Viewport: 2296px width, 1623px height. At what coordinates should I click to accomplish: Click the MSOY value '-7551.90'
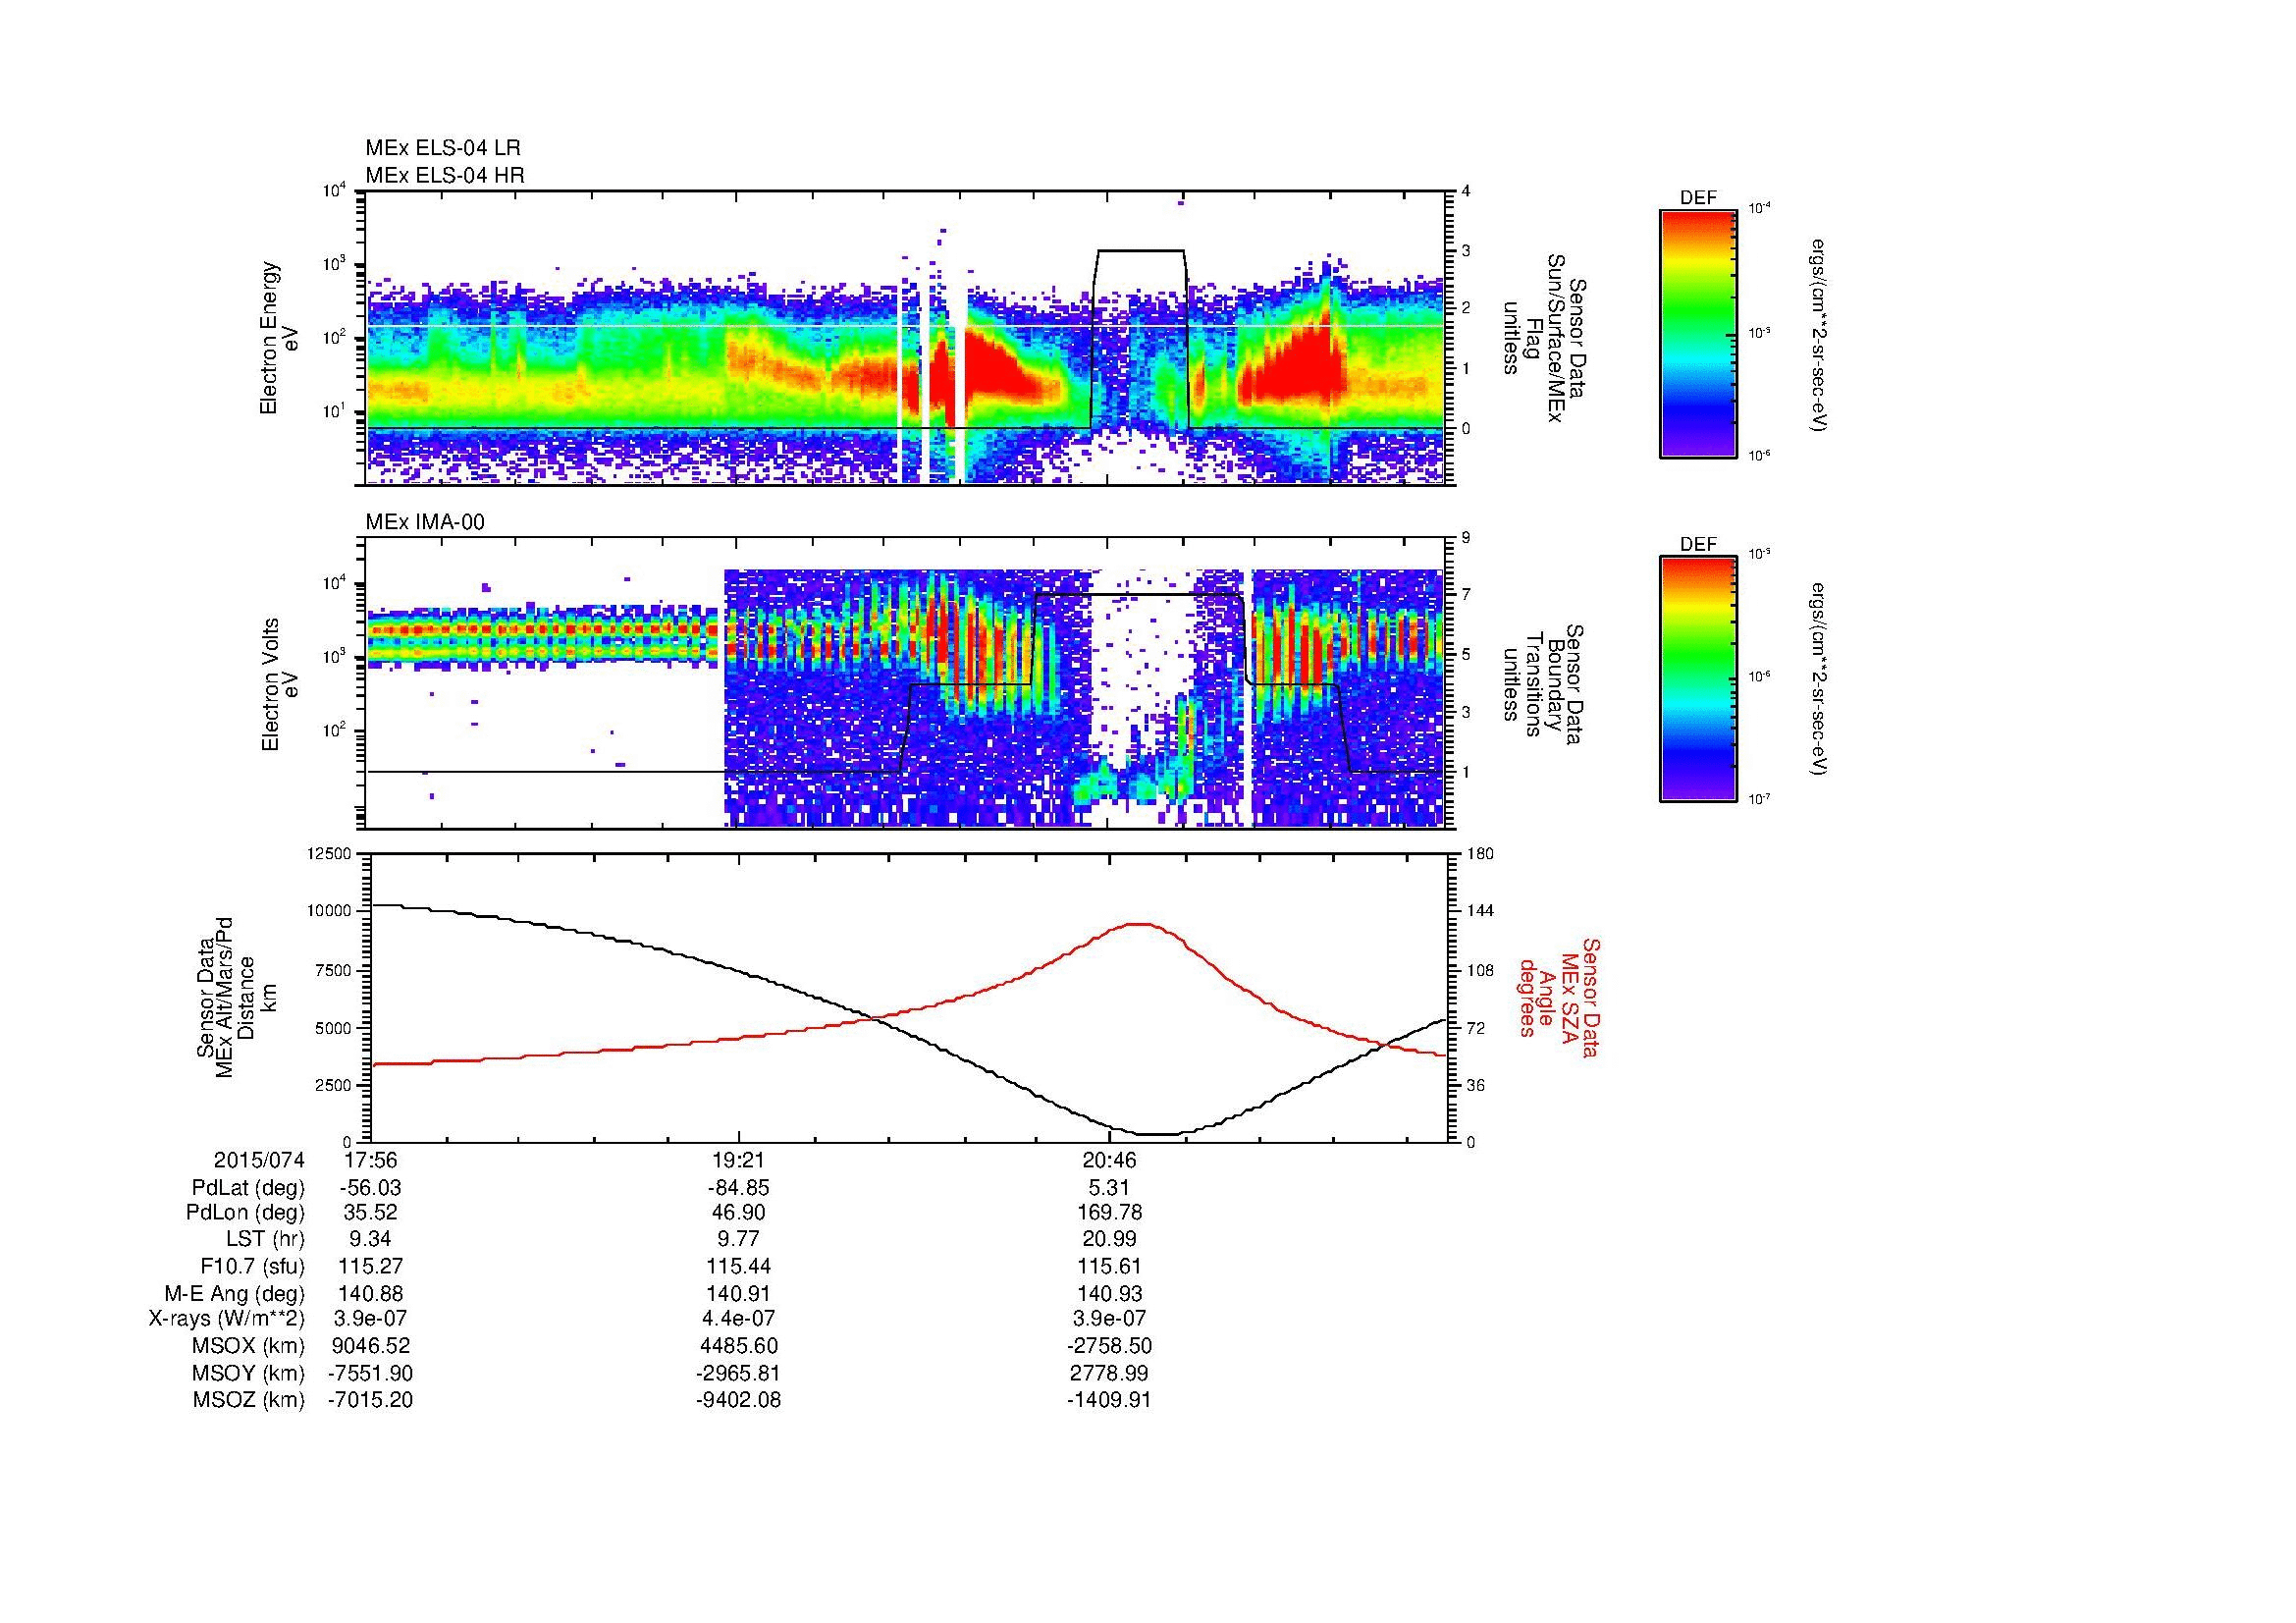(371, 1373)
